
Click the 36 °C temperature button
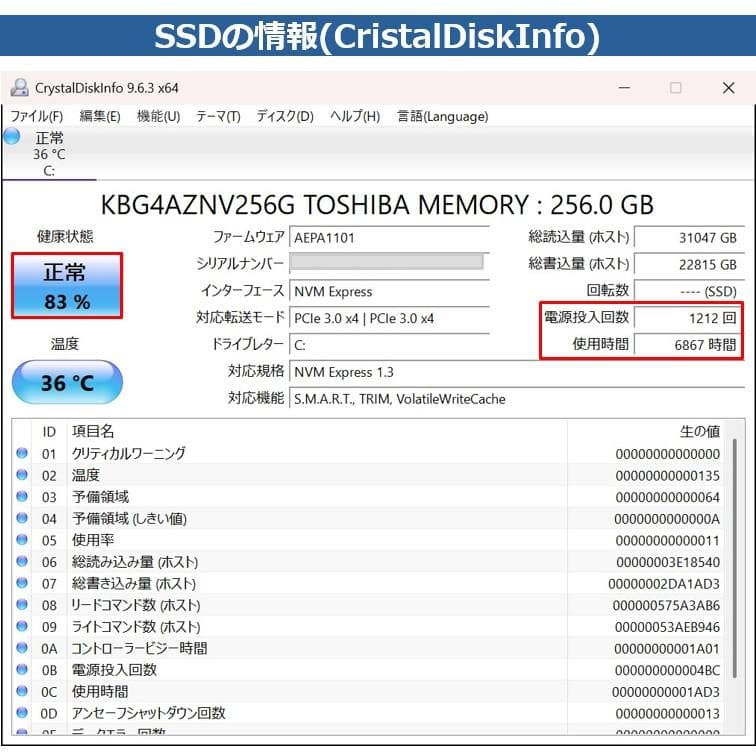(x=67, y=382)
